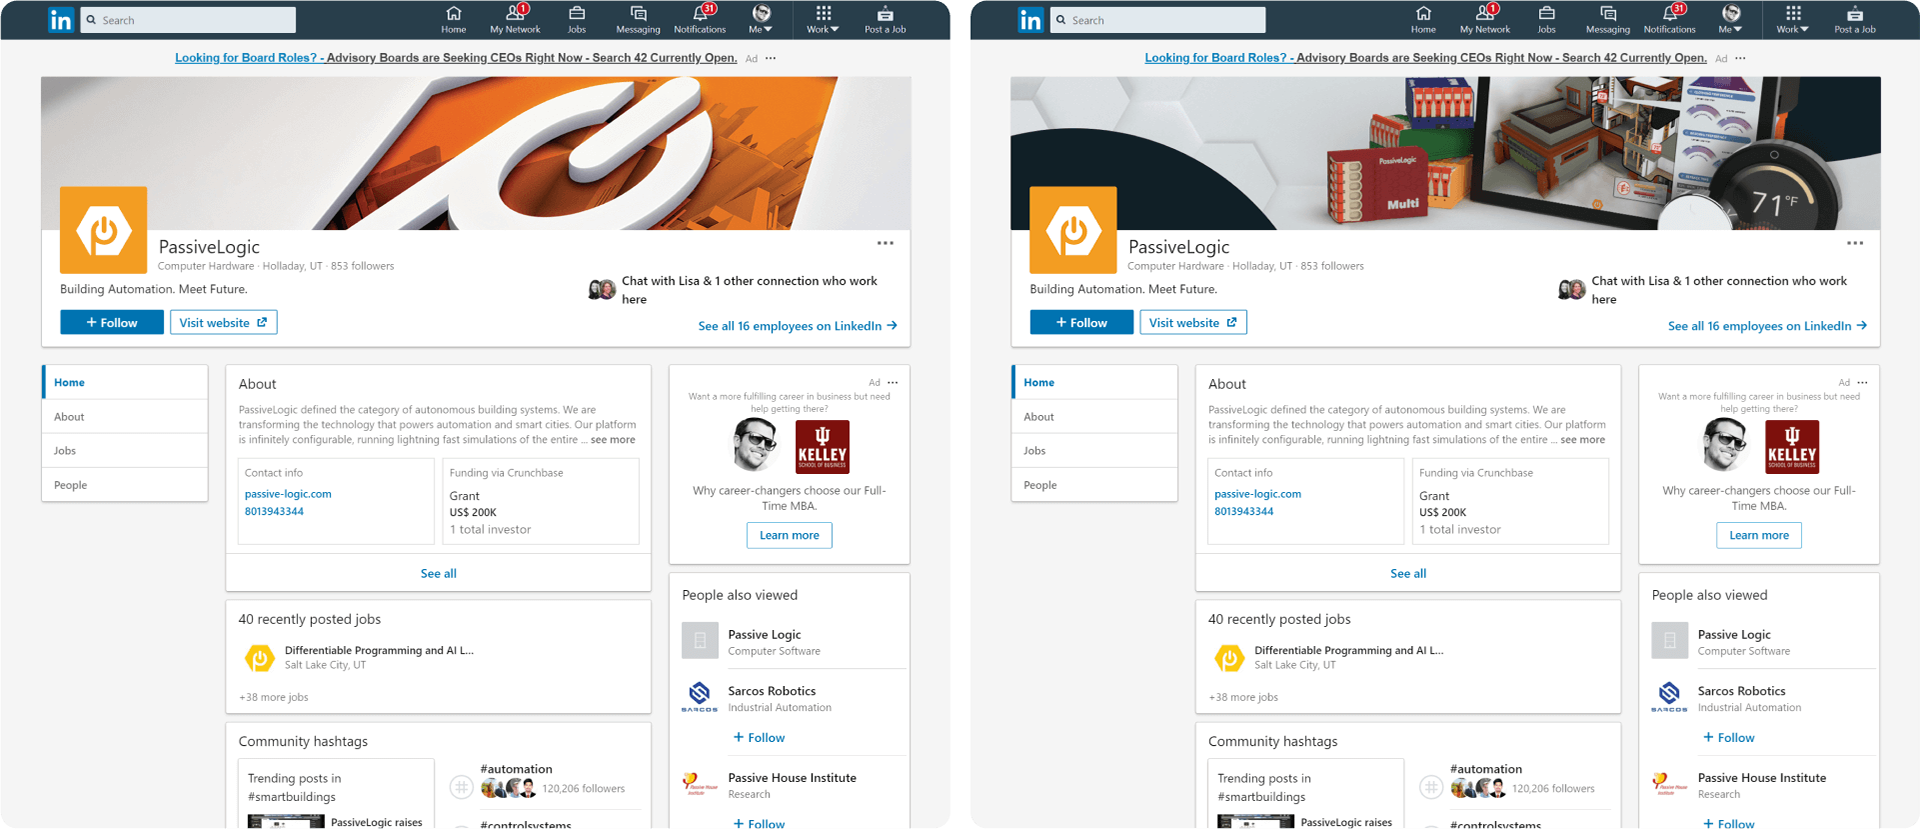Open Differentiable Programming job in right window
Viewport: 1920px width, 829px height.
pos(1349,650)
